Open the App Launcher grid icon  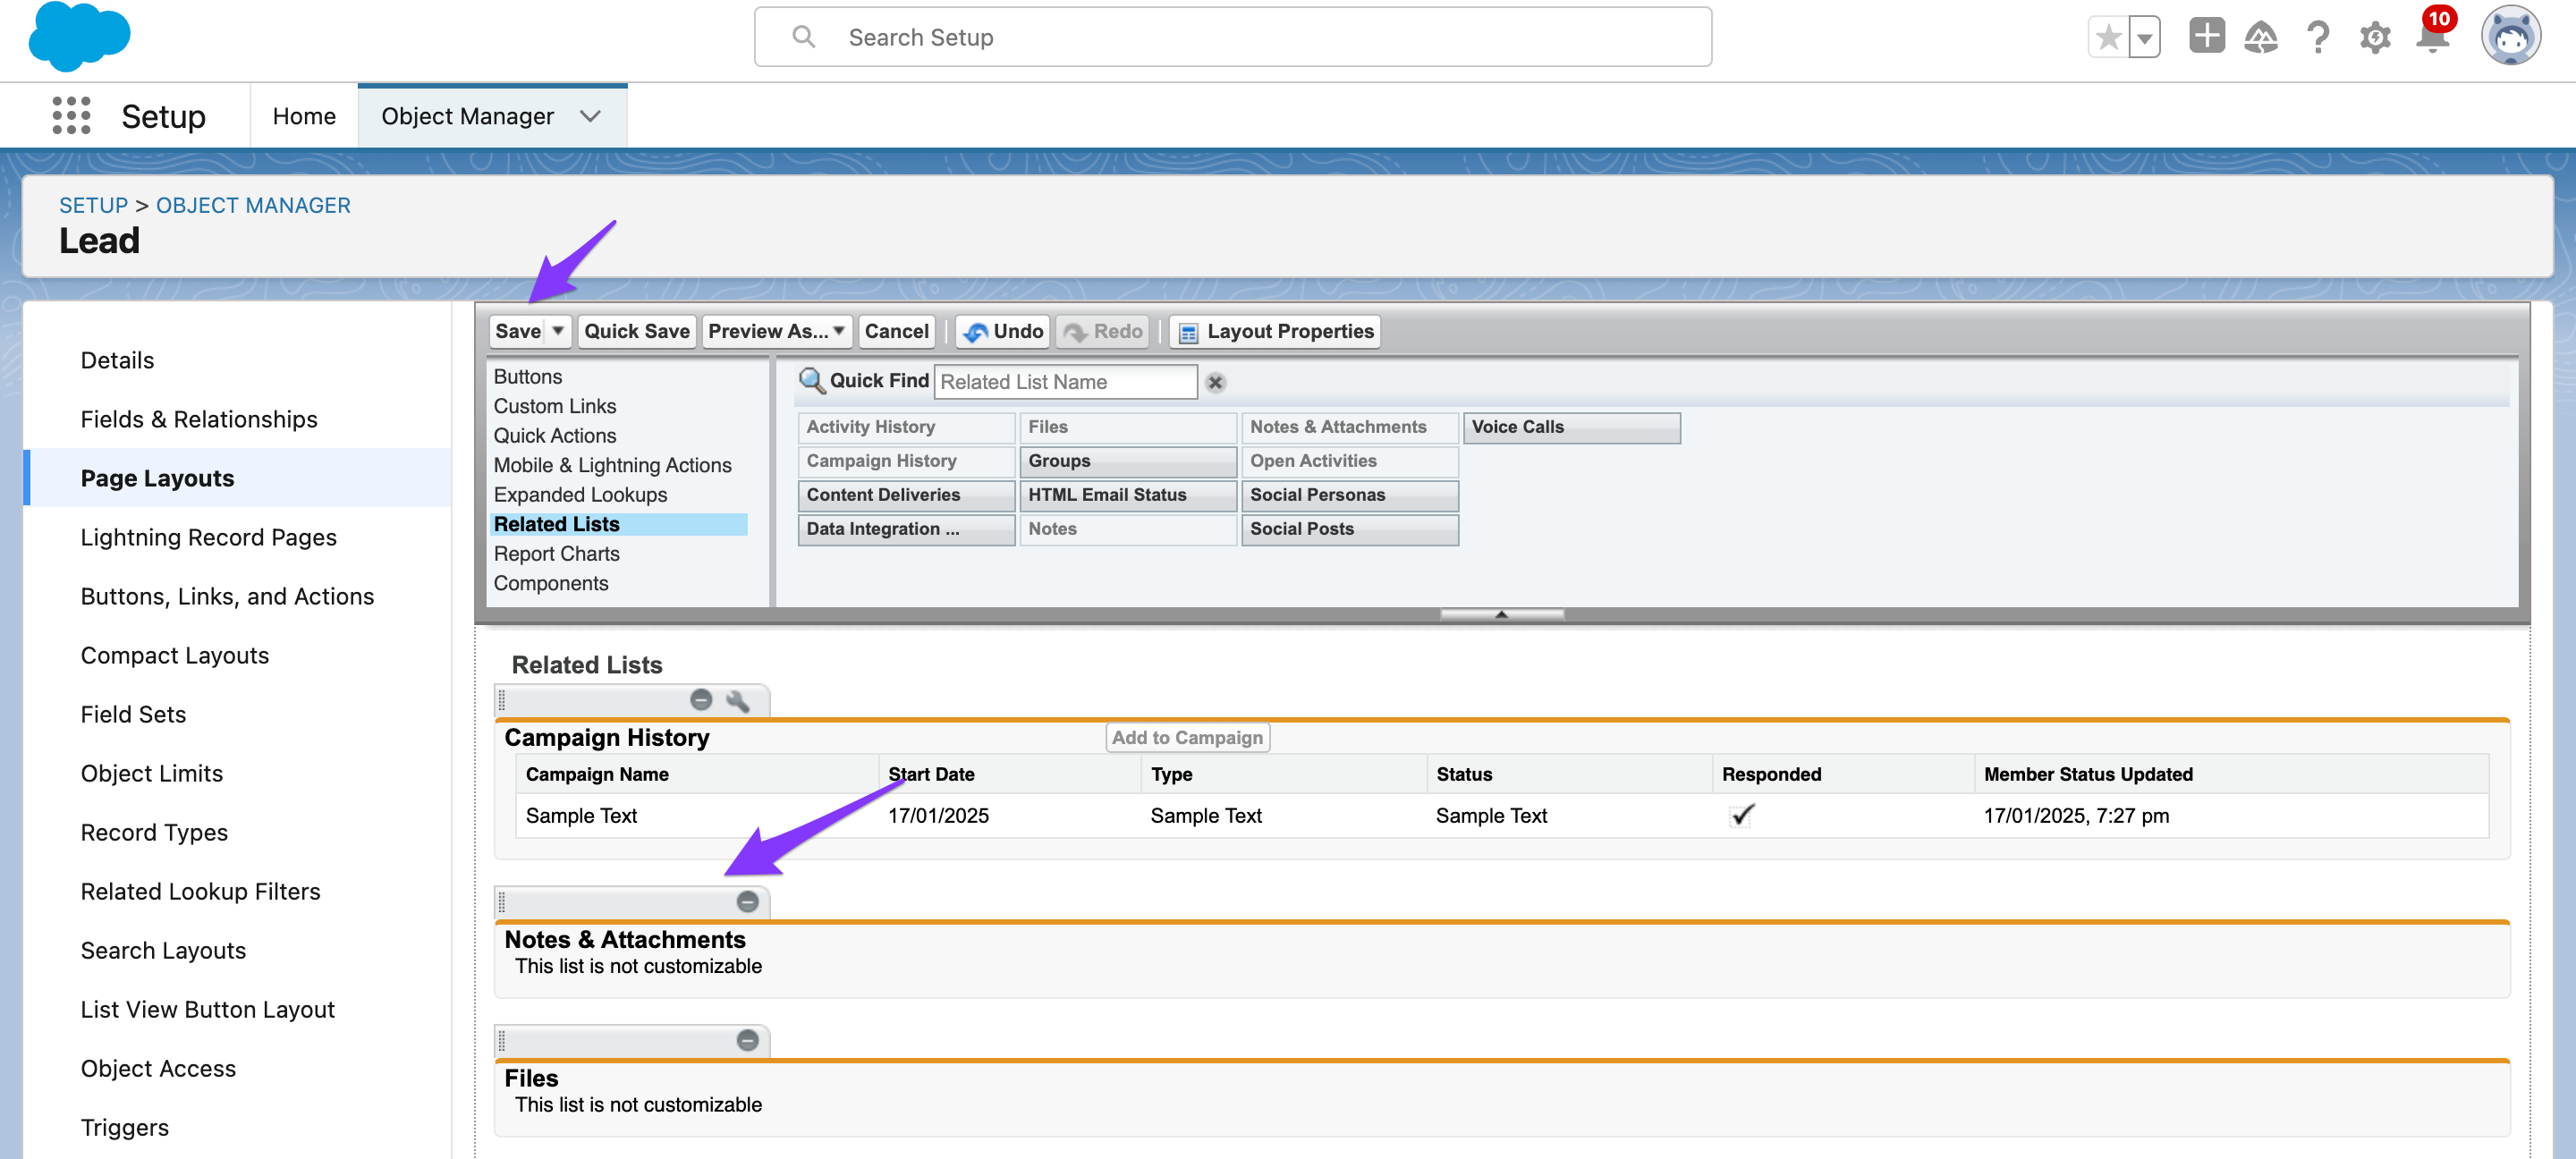click(x=71, y=116)
